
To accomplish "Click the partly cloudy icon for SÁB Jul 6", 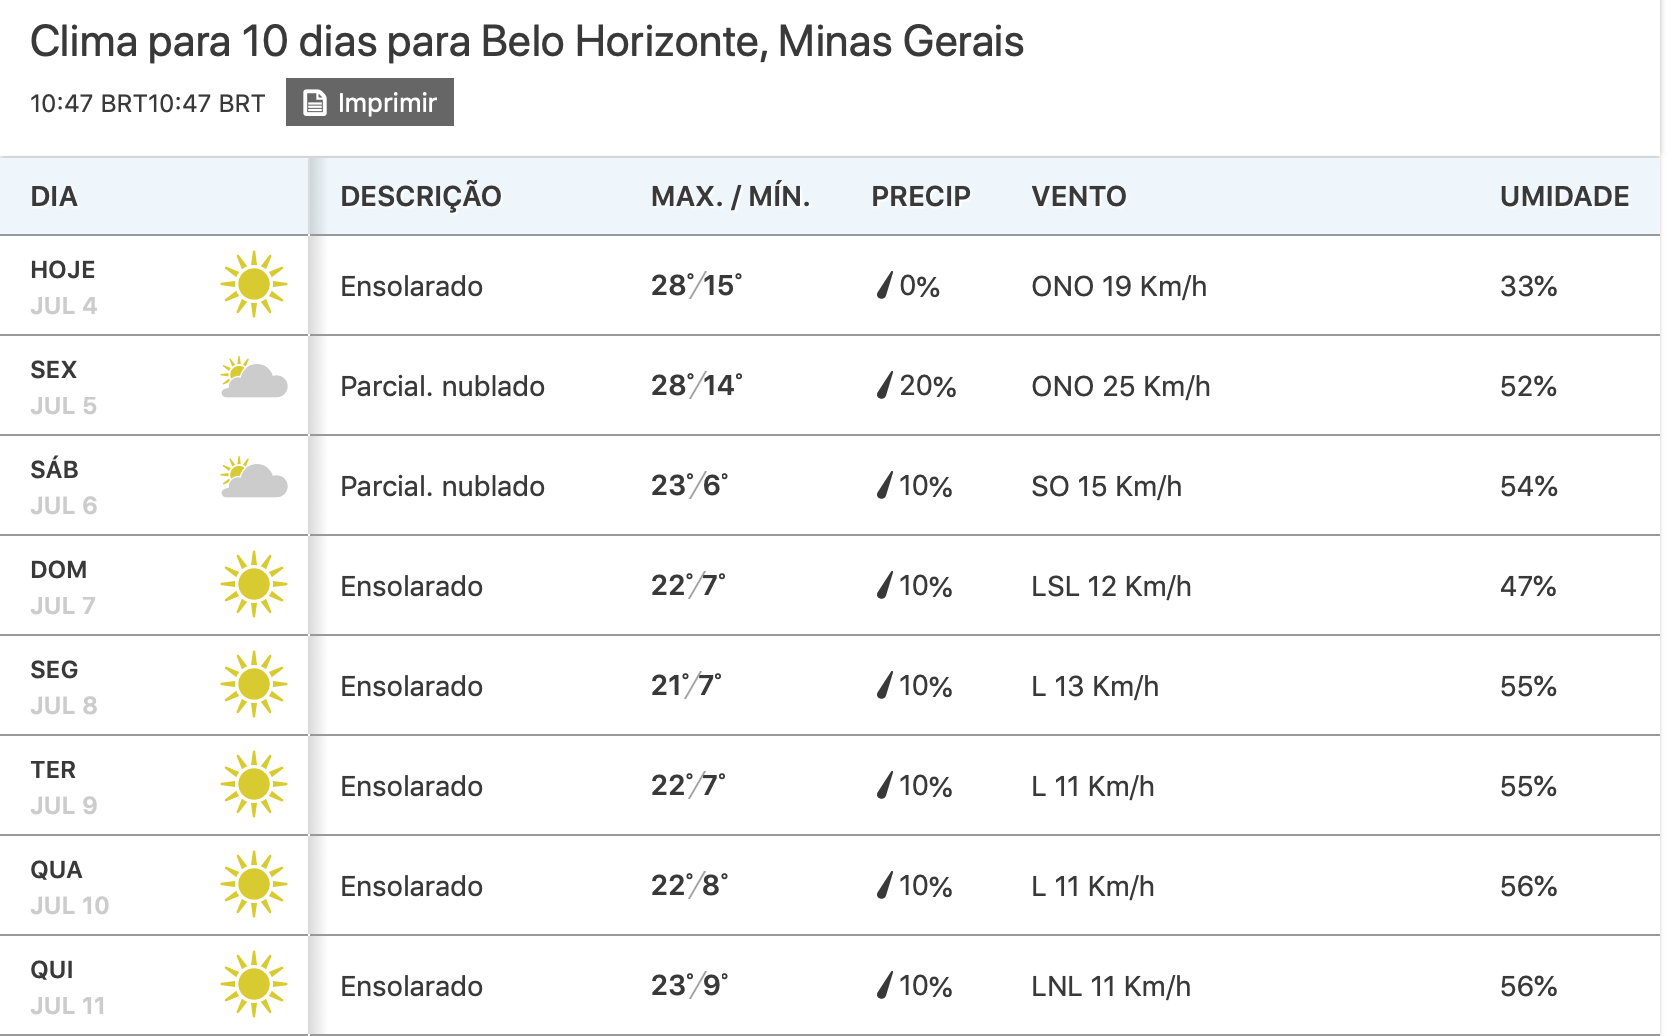I will point(254,478).
